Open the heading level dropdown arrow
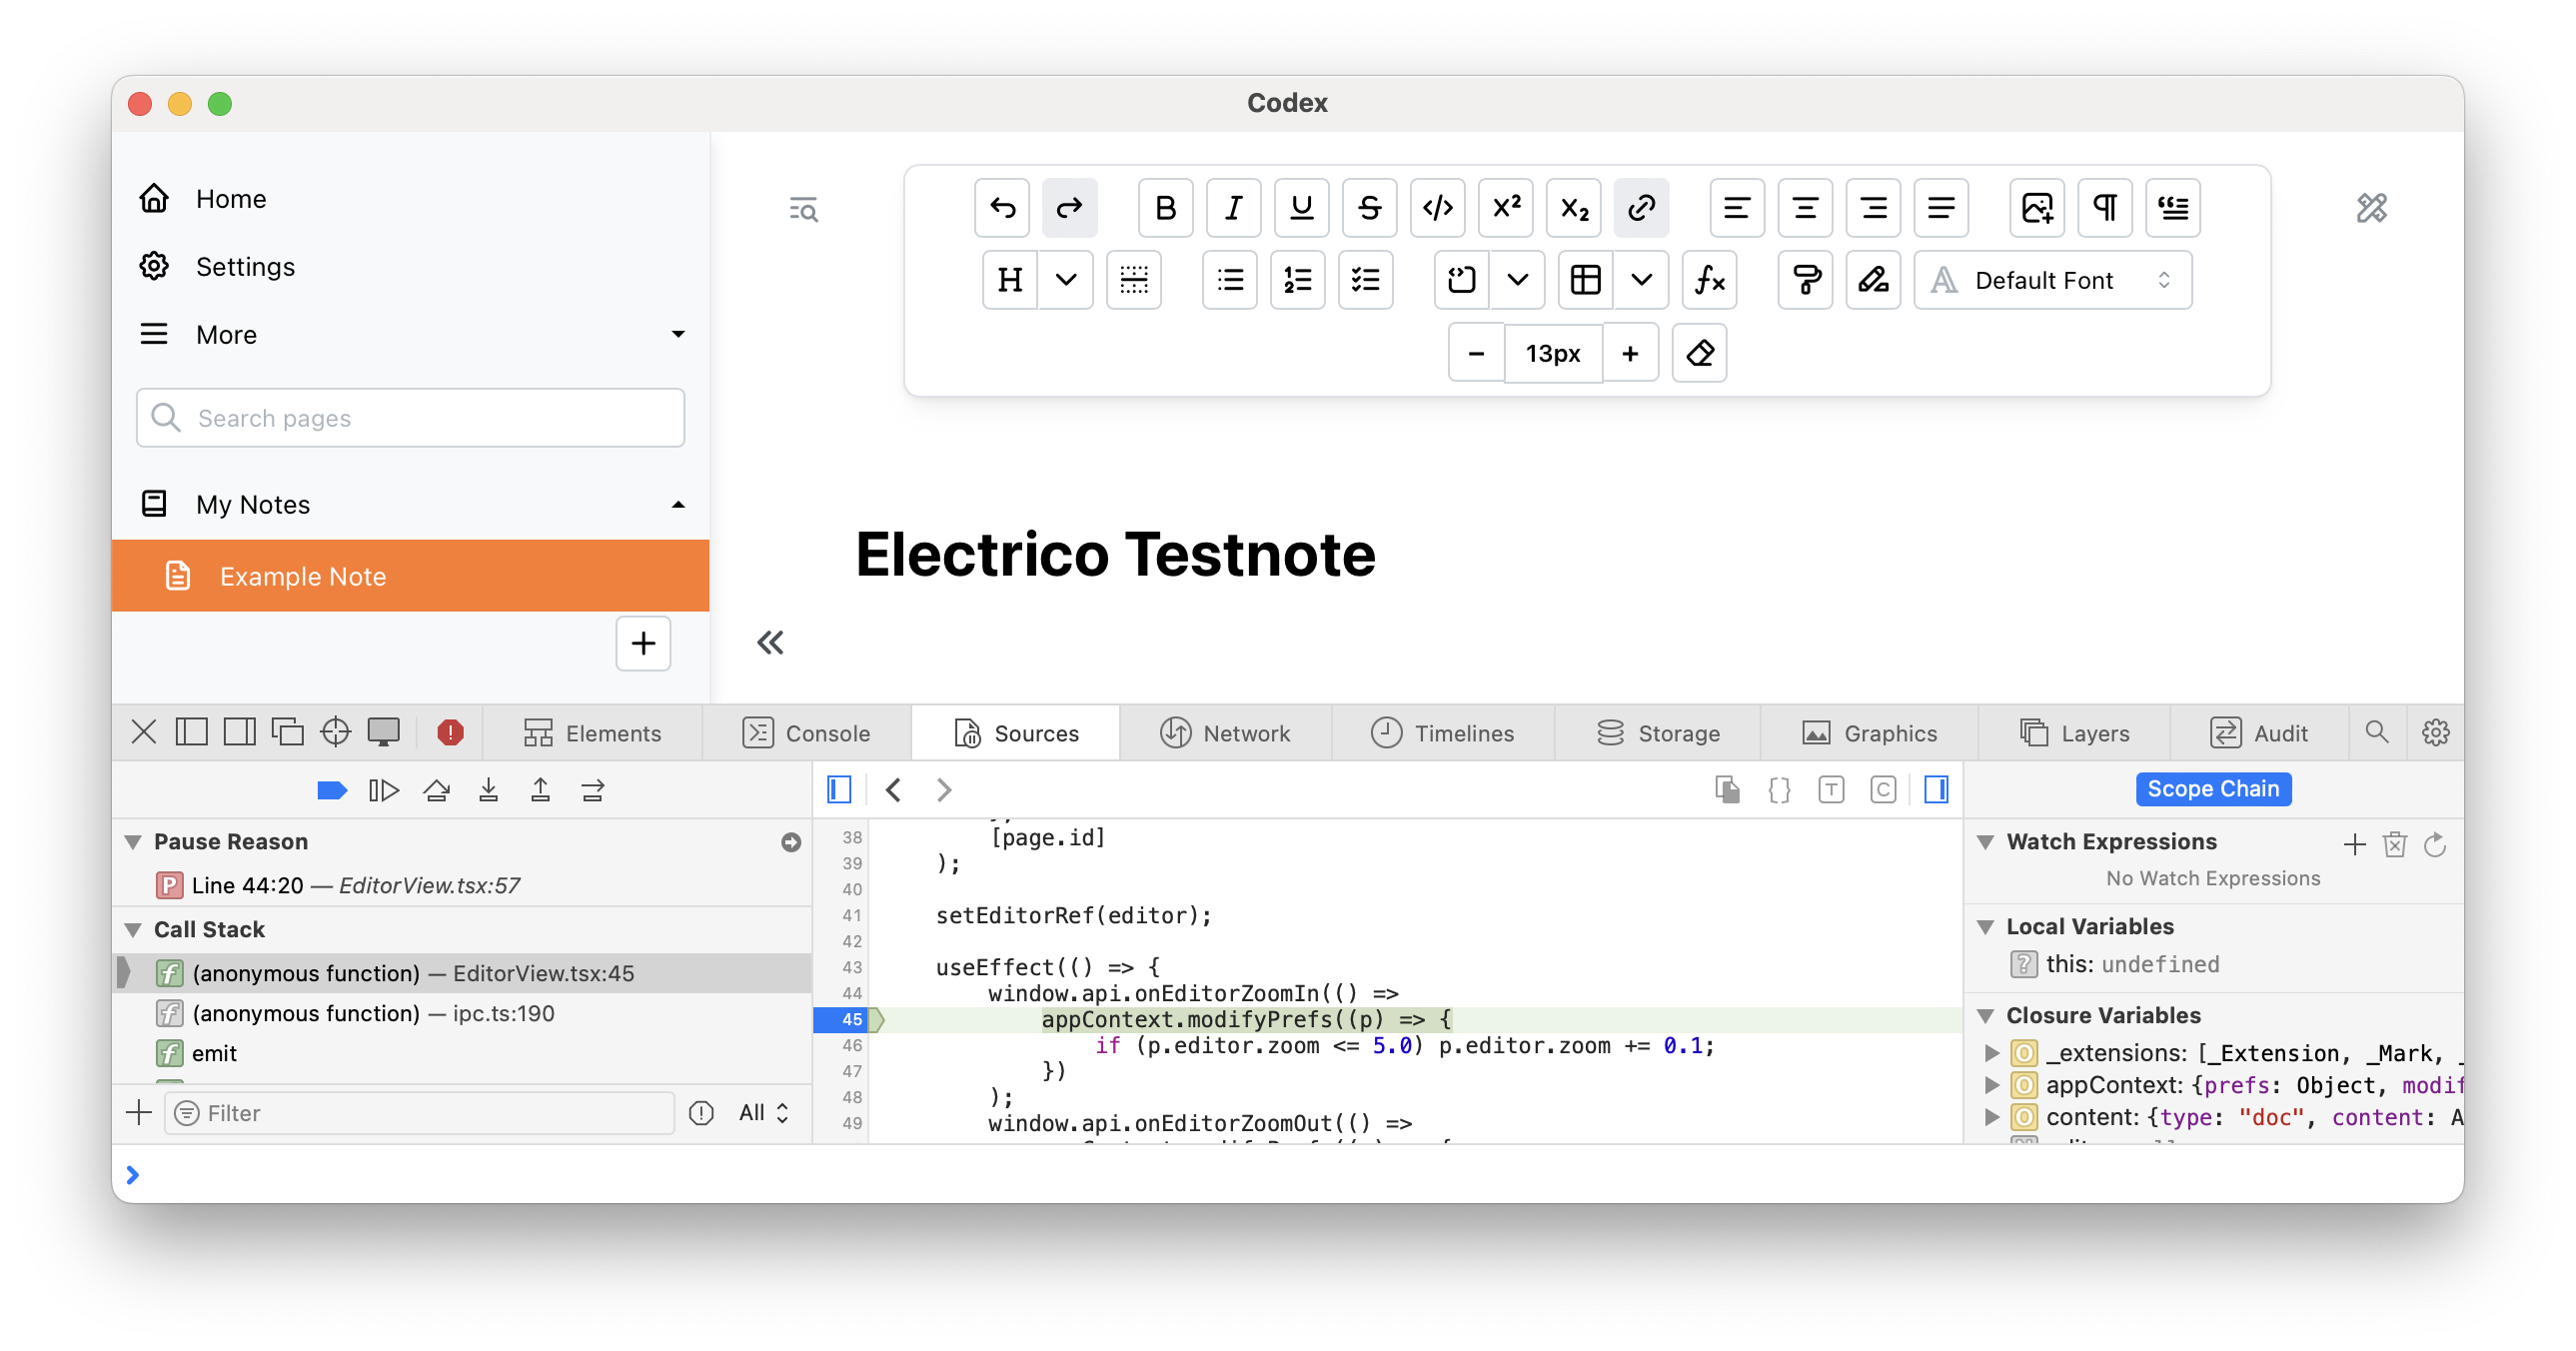Screen dimensions: 2576x1351 [x=1066, y=280]
